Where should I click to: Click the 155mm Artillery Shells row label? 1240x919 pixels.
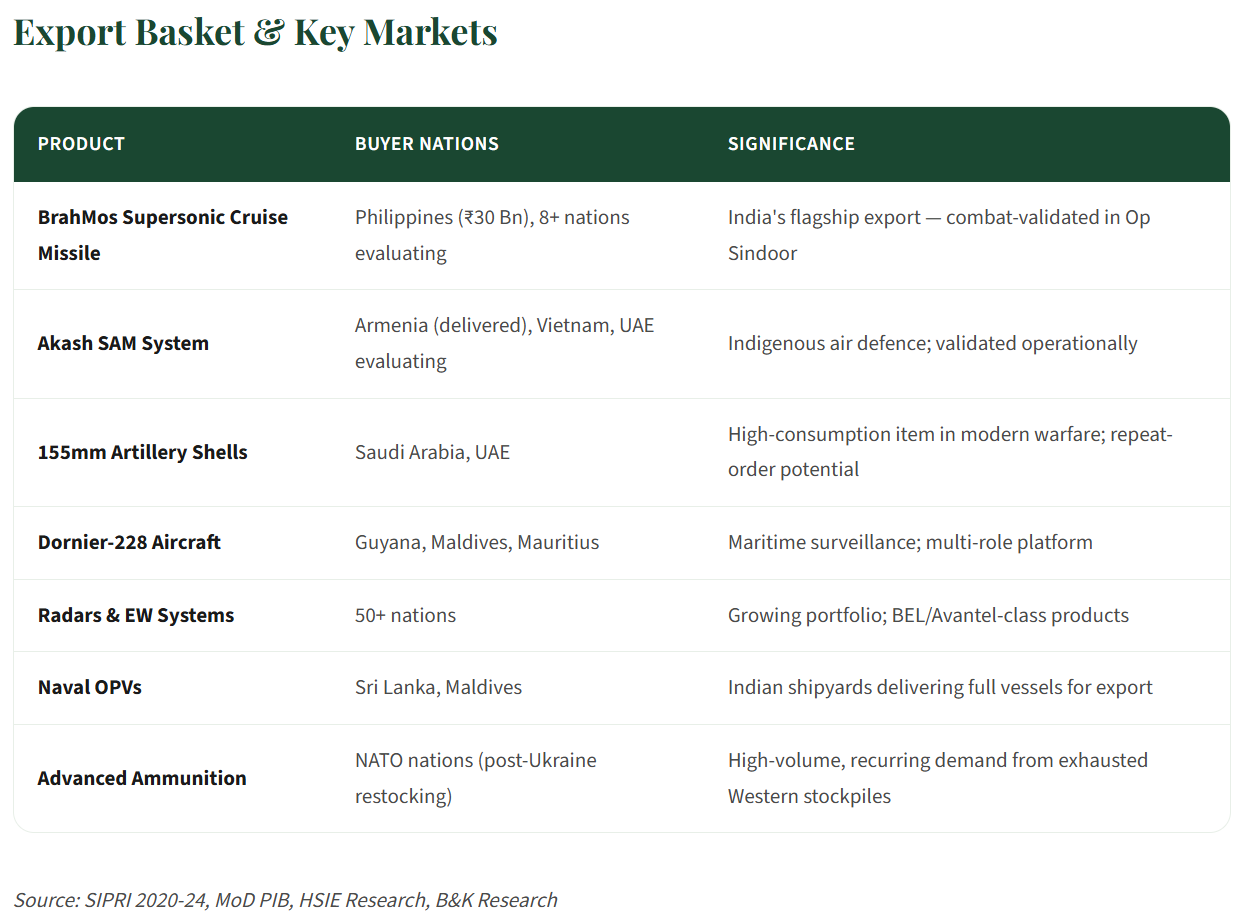[x=142, y=452]
